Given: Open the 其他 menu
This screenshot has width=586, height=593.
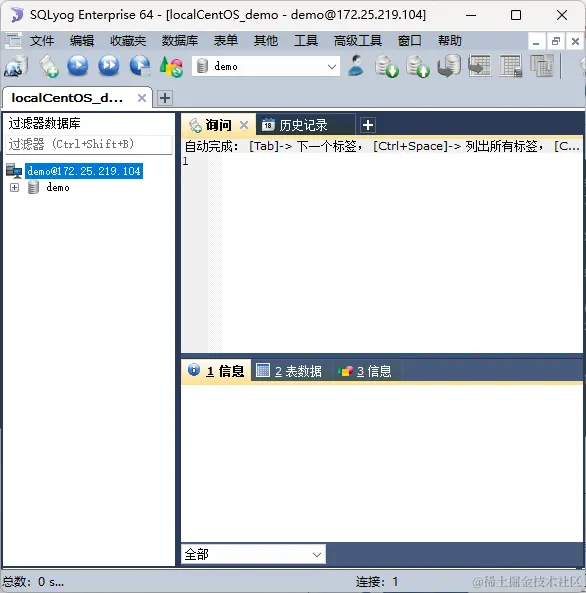Looking at the screenshot, I should point(266,40).
